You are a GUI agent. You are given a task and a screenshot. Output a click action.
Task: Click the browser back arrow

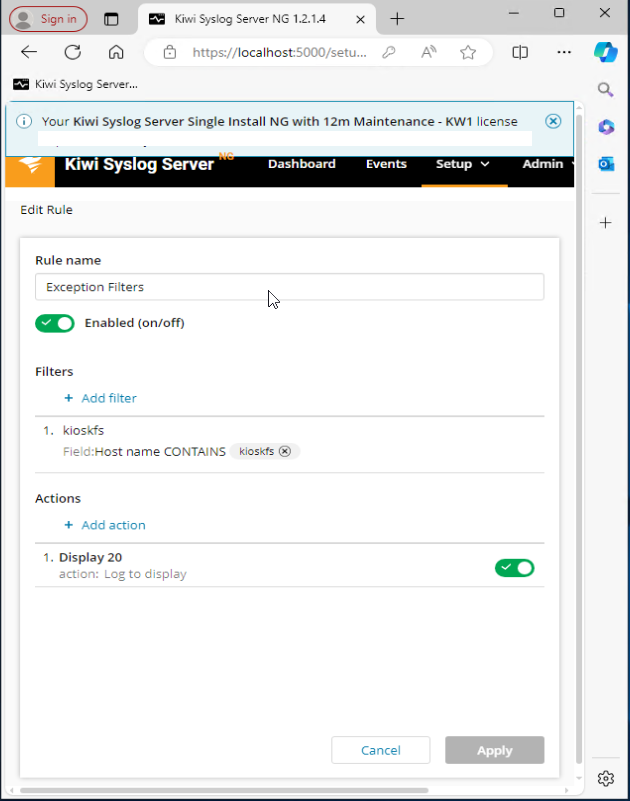click(29, 52)
